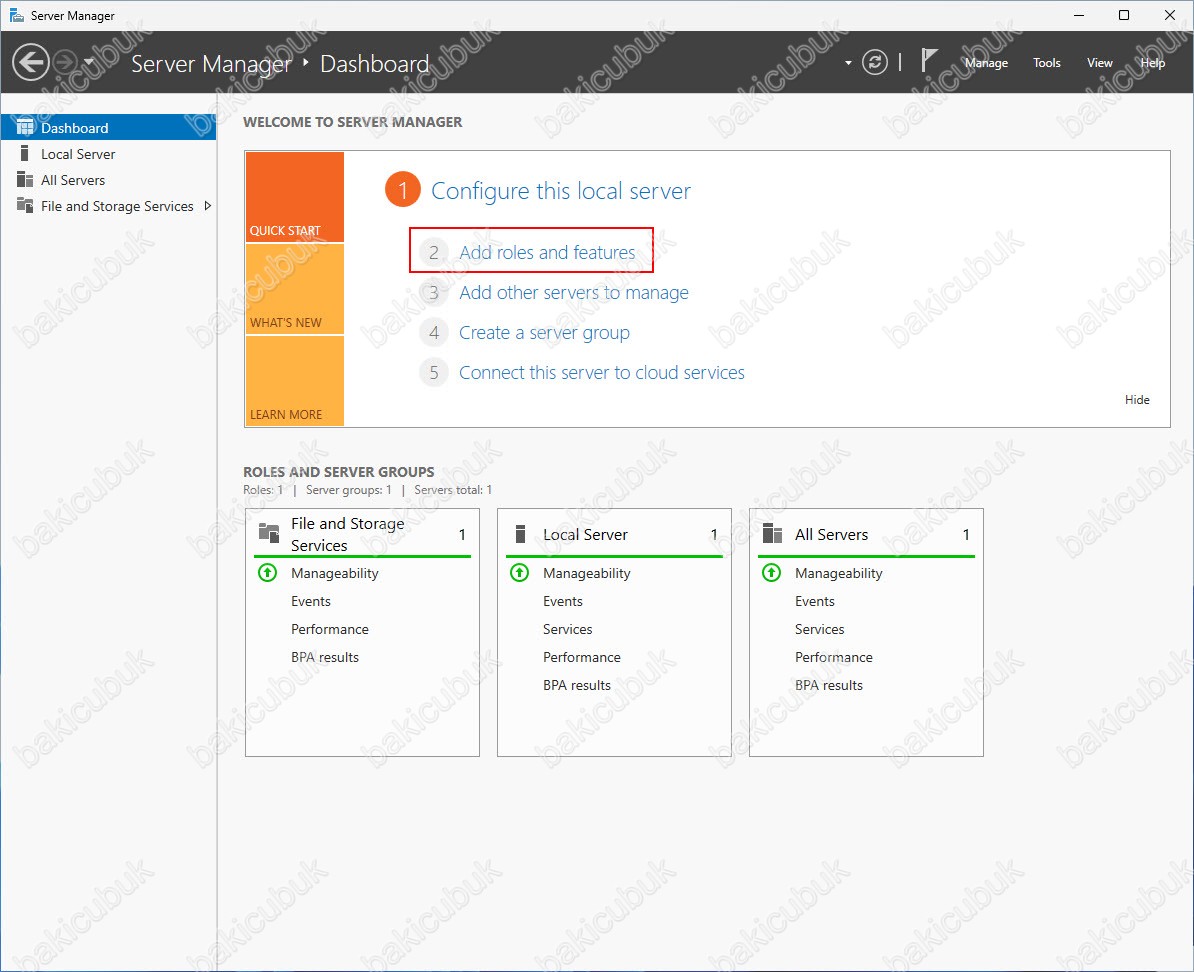
Task: Open BPA results in Local Server tile
Action: pyautogui.click(x=576, y=686)
